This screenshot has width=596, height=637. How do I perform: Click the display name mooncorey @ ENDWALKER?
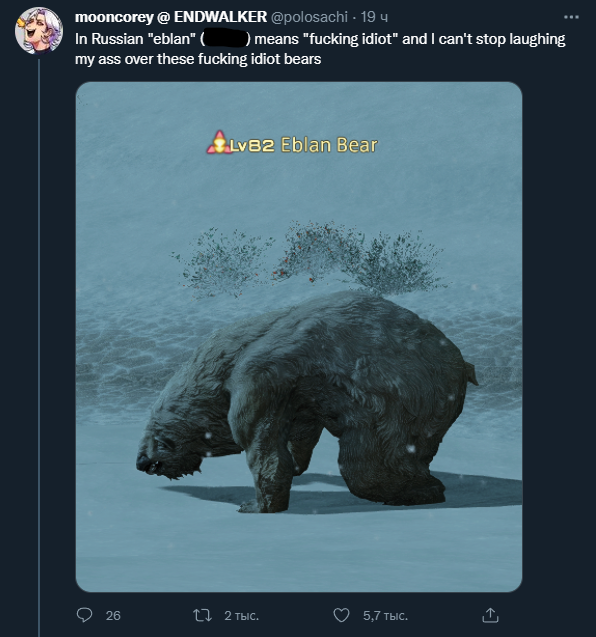click(171, 17)
